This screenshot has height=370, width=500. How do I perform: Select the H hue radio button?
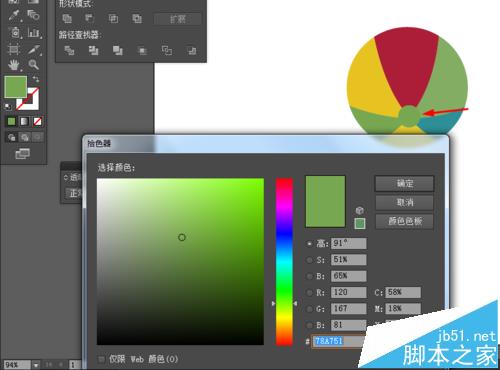(x=309, y=244)
